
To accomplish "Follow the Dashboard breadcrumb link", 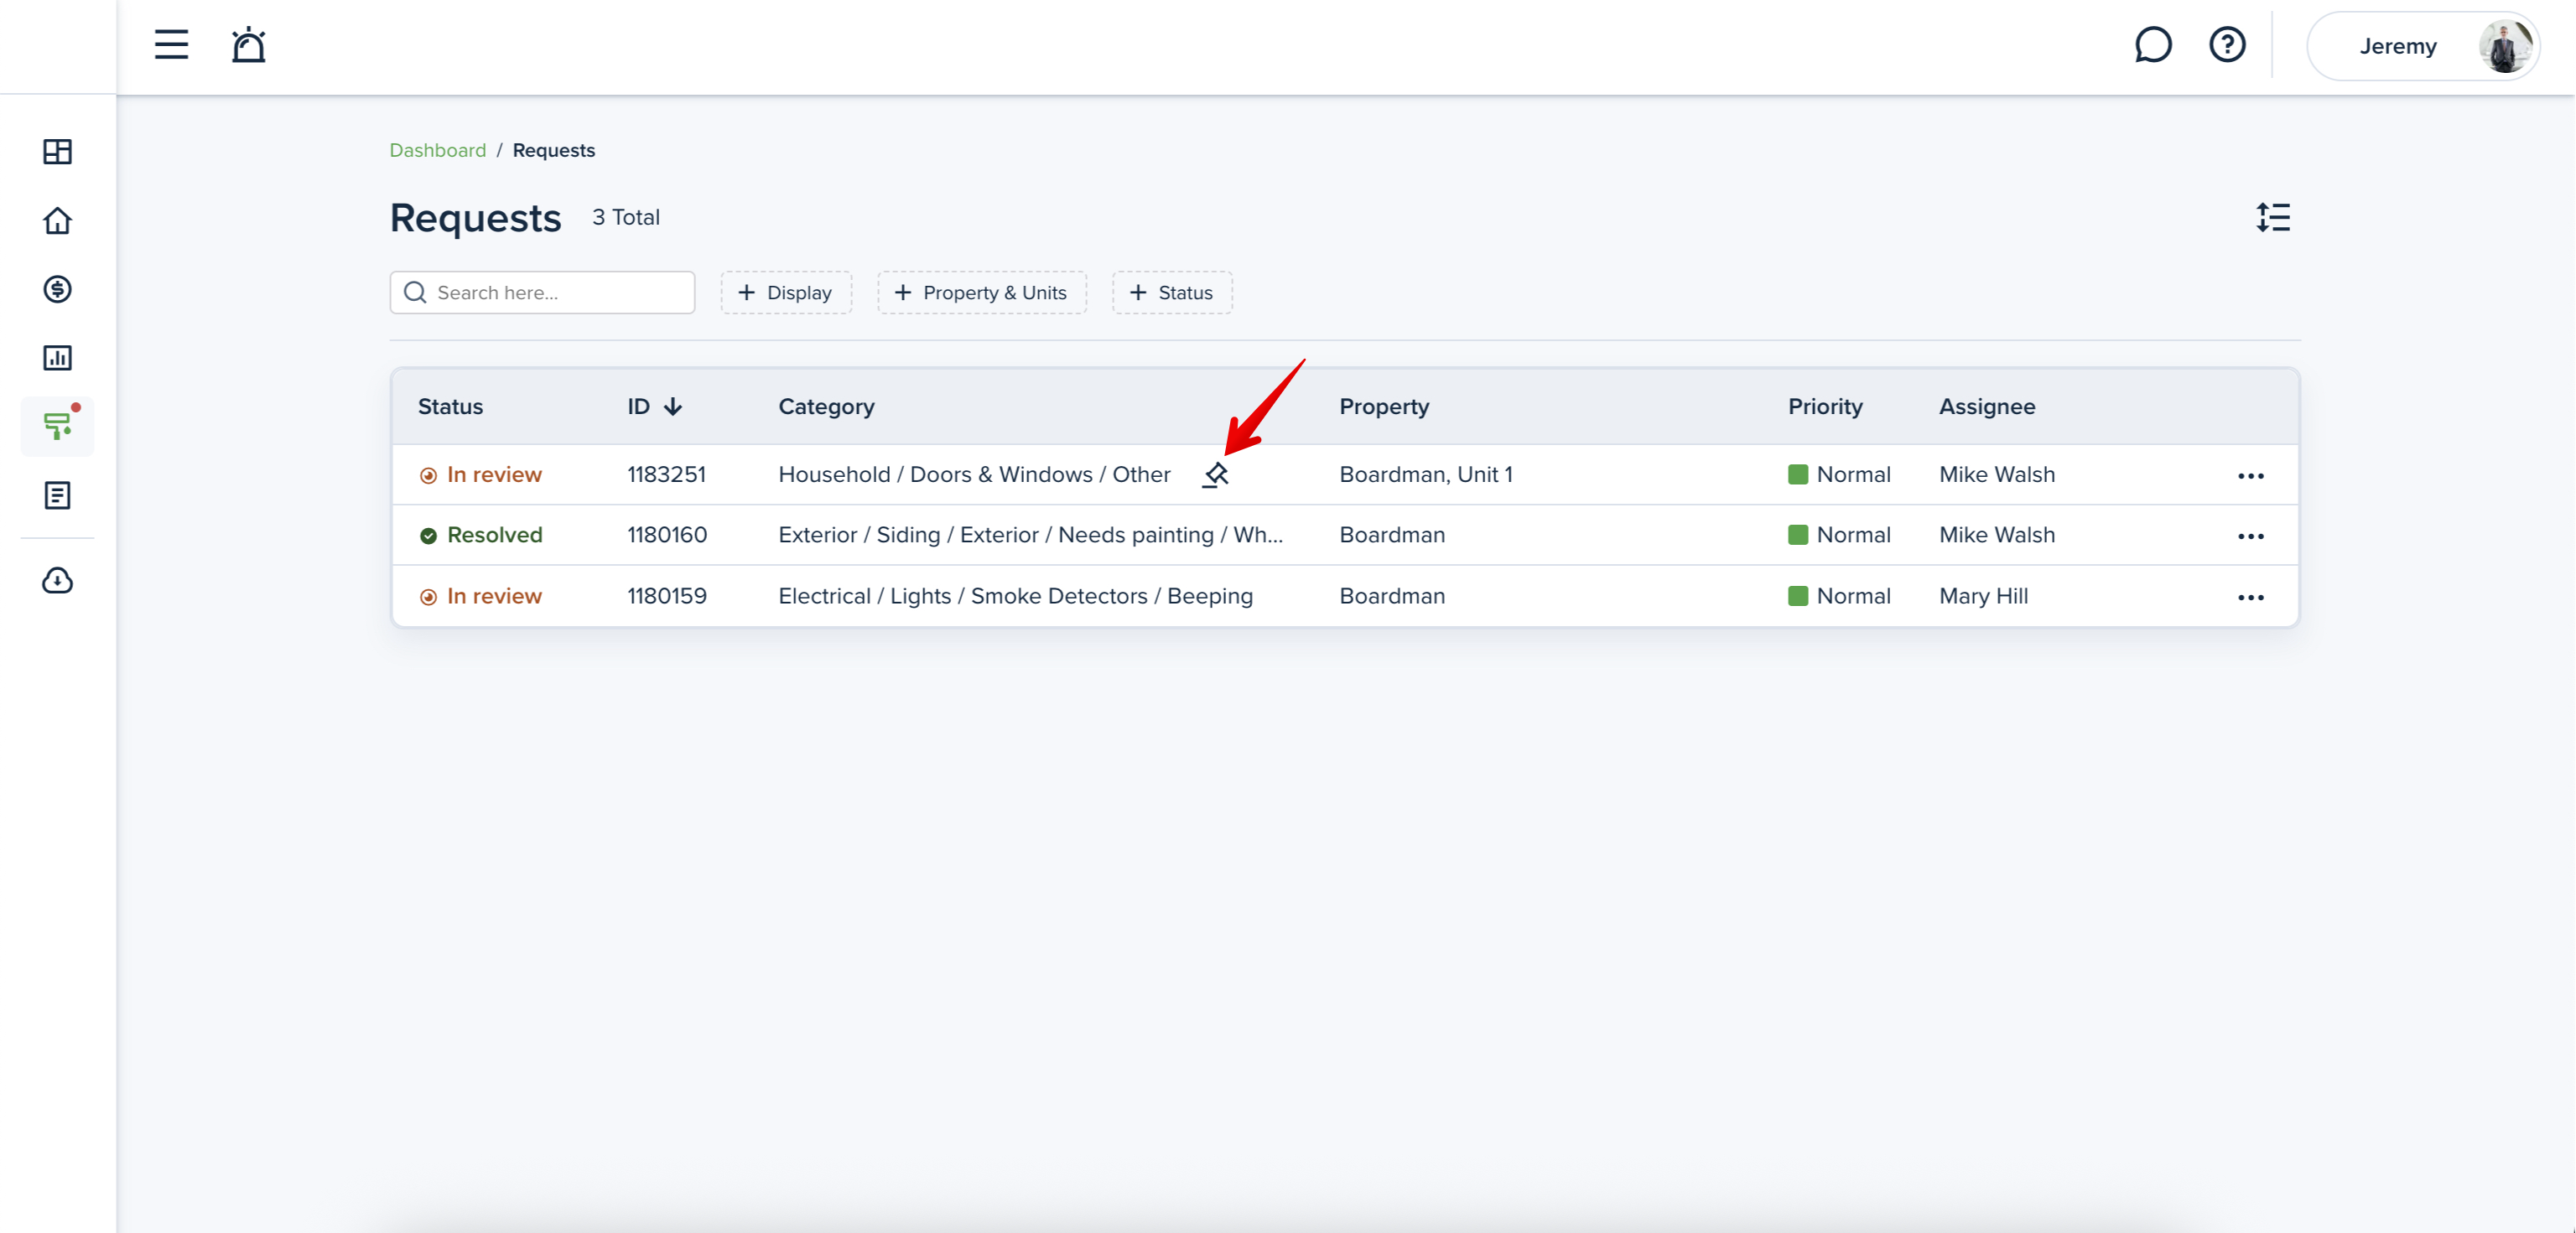I will (437, 150).
